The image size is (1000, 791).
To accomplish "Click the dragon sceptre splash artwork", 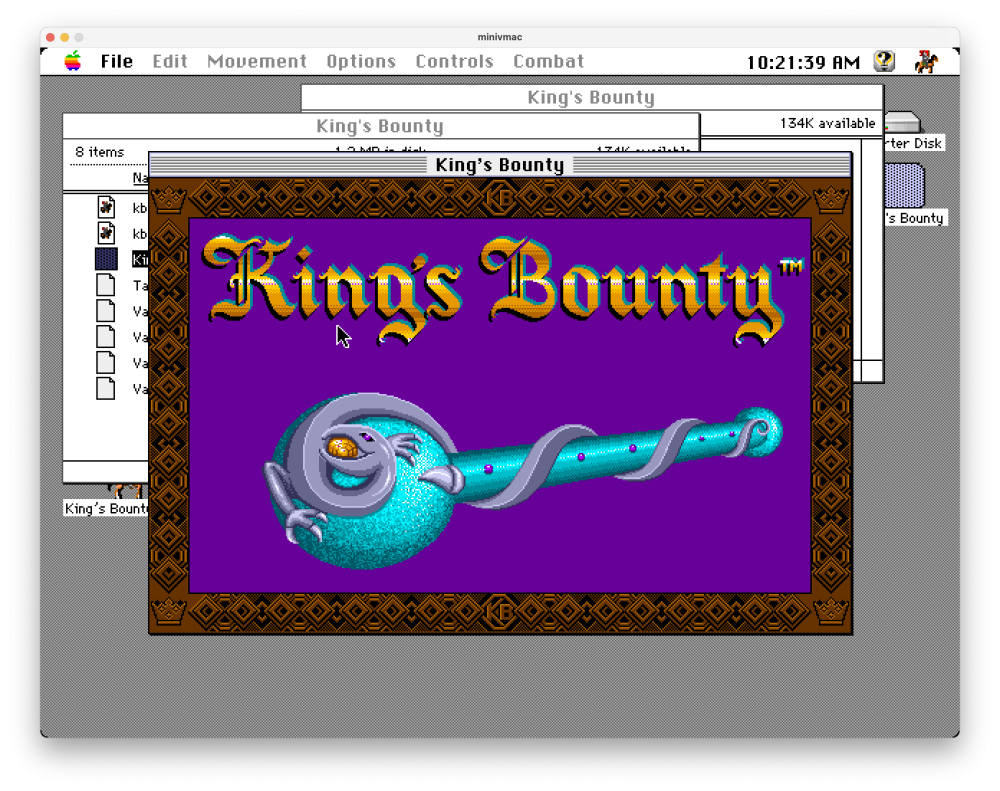I will pyautogui.click(x=523, y=480).
